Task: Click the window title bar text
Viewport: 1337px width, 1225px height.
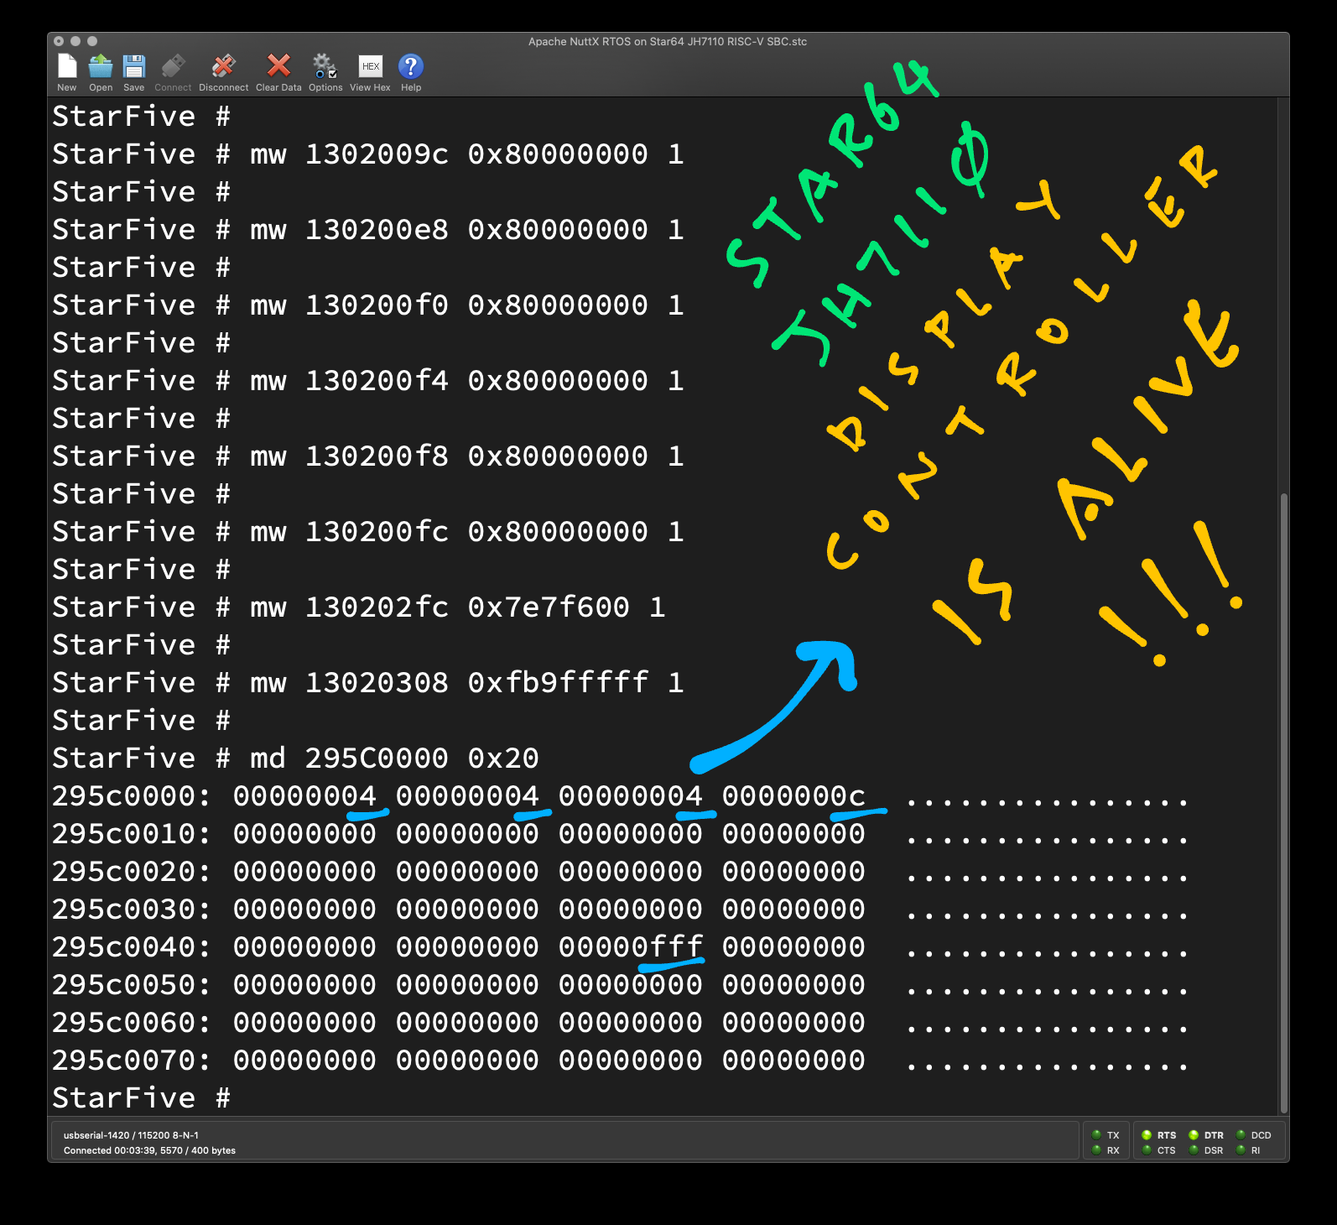Action: tap(667, 41)
